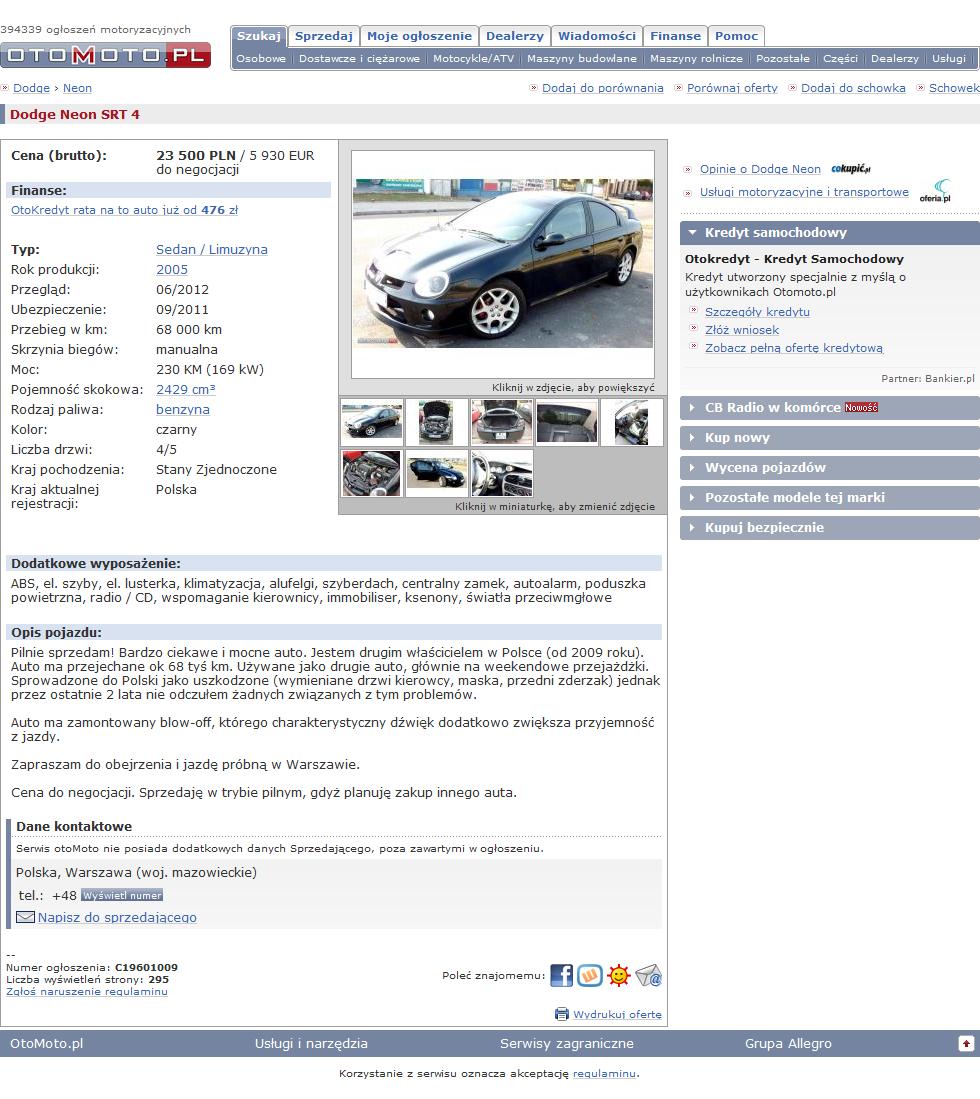The image size is (980, 1099).
Task: Select the Części category
Action: coord(841,58)
